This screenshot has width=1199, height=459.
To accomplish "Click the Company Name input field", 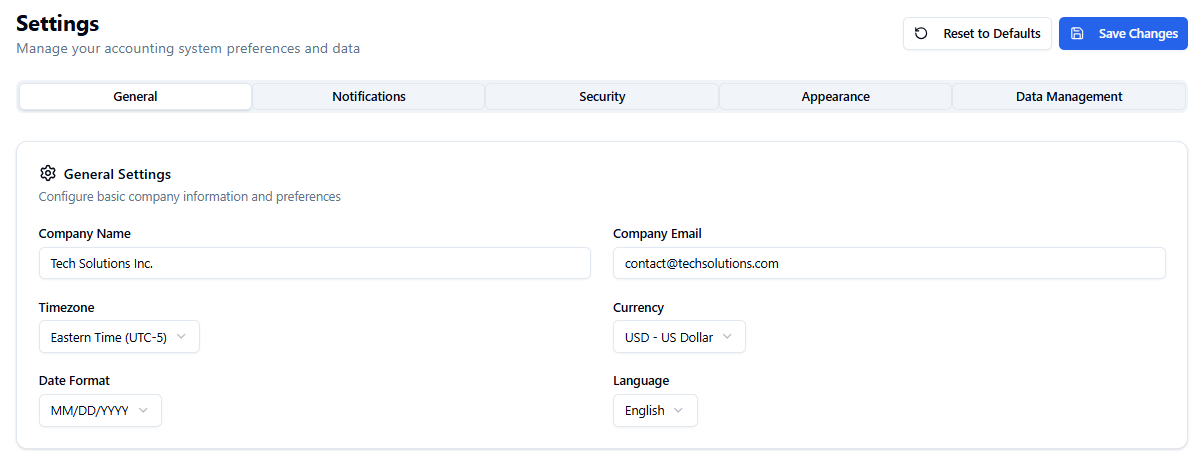I will pos(314,264).
